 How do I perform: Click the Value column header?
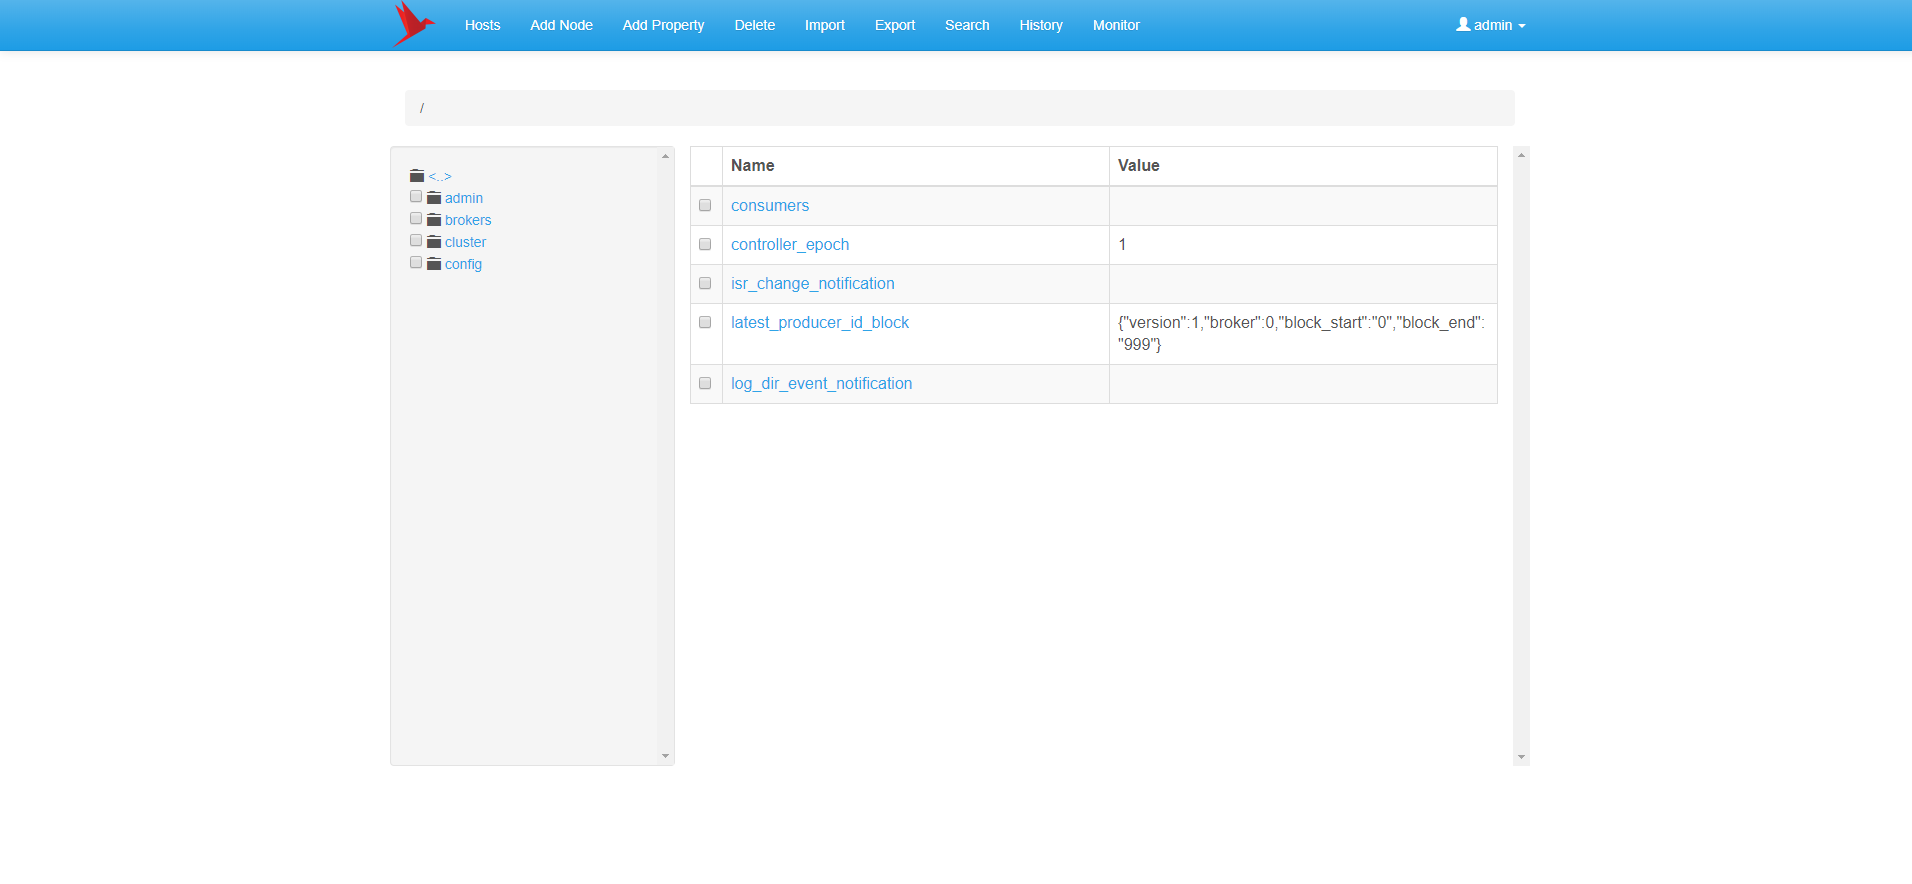[x=1303, y=166]
